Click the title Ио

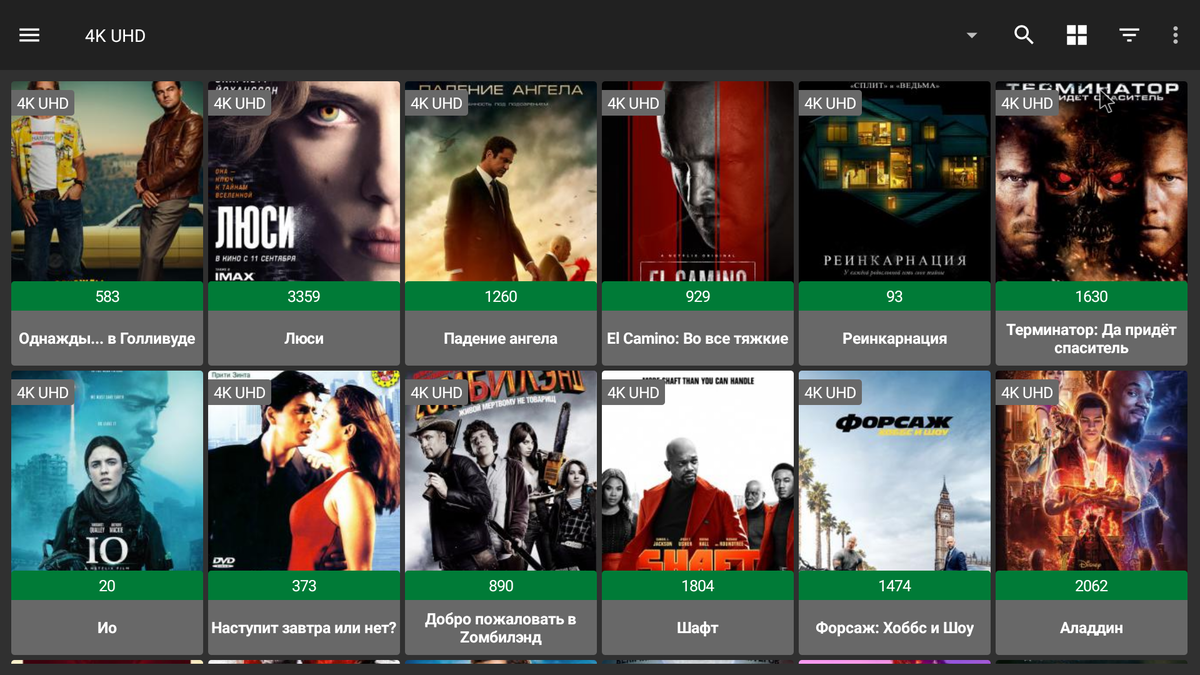pos(107,628)
